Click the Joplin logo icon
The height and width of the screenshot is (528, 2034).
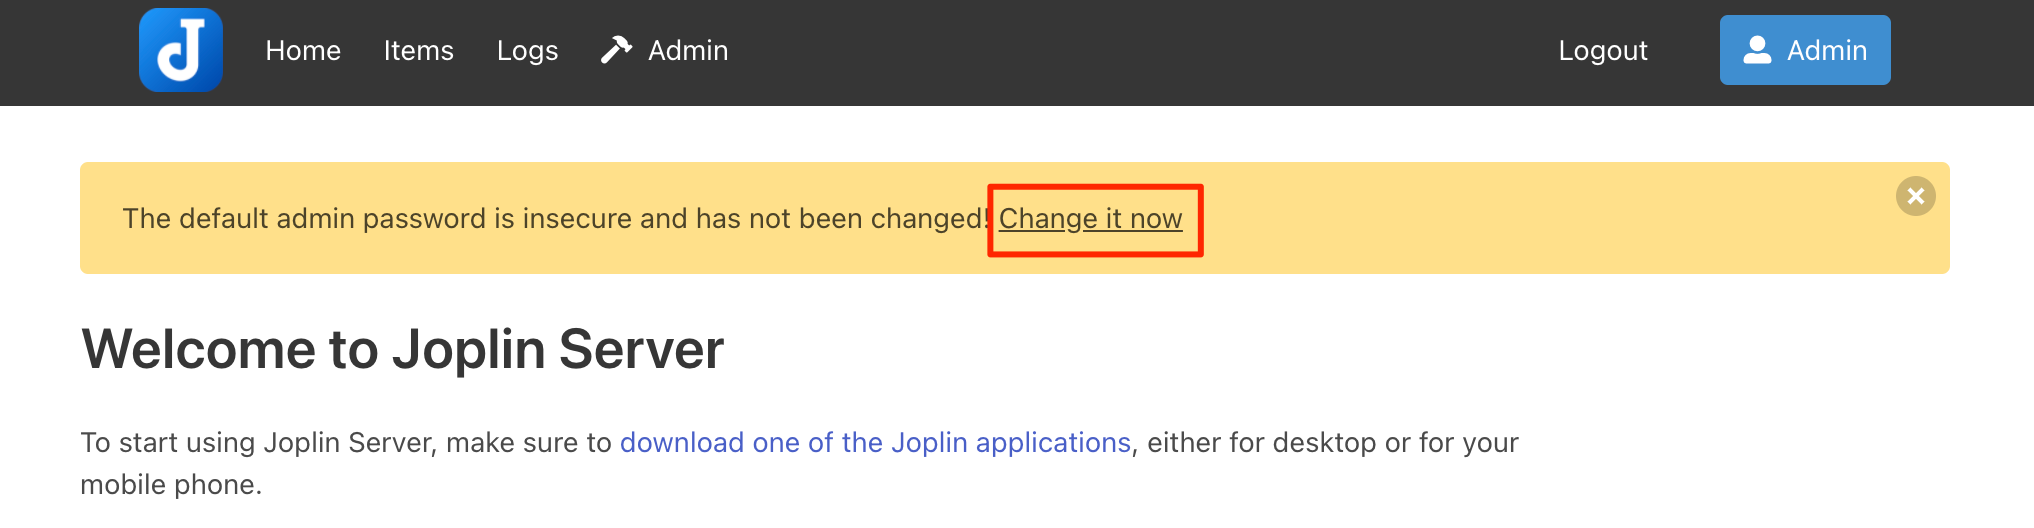coord(181,50)
